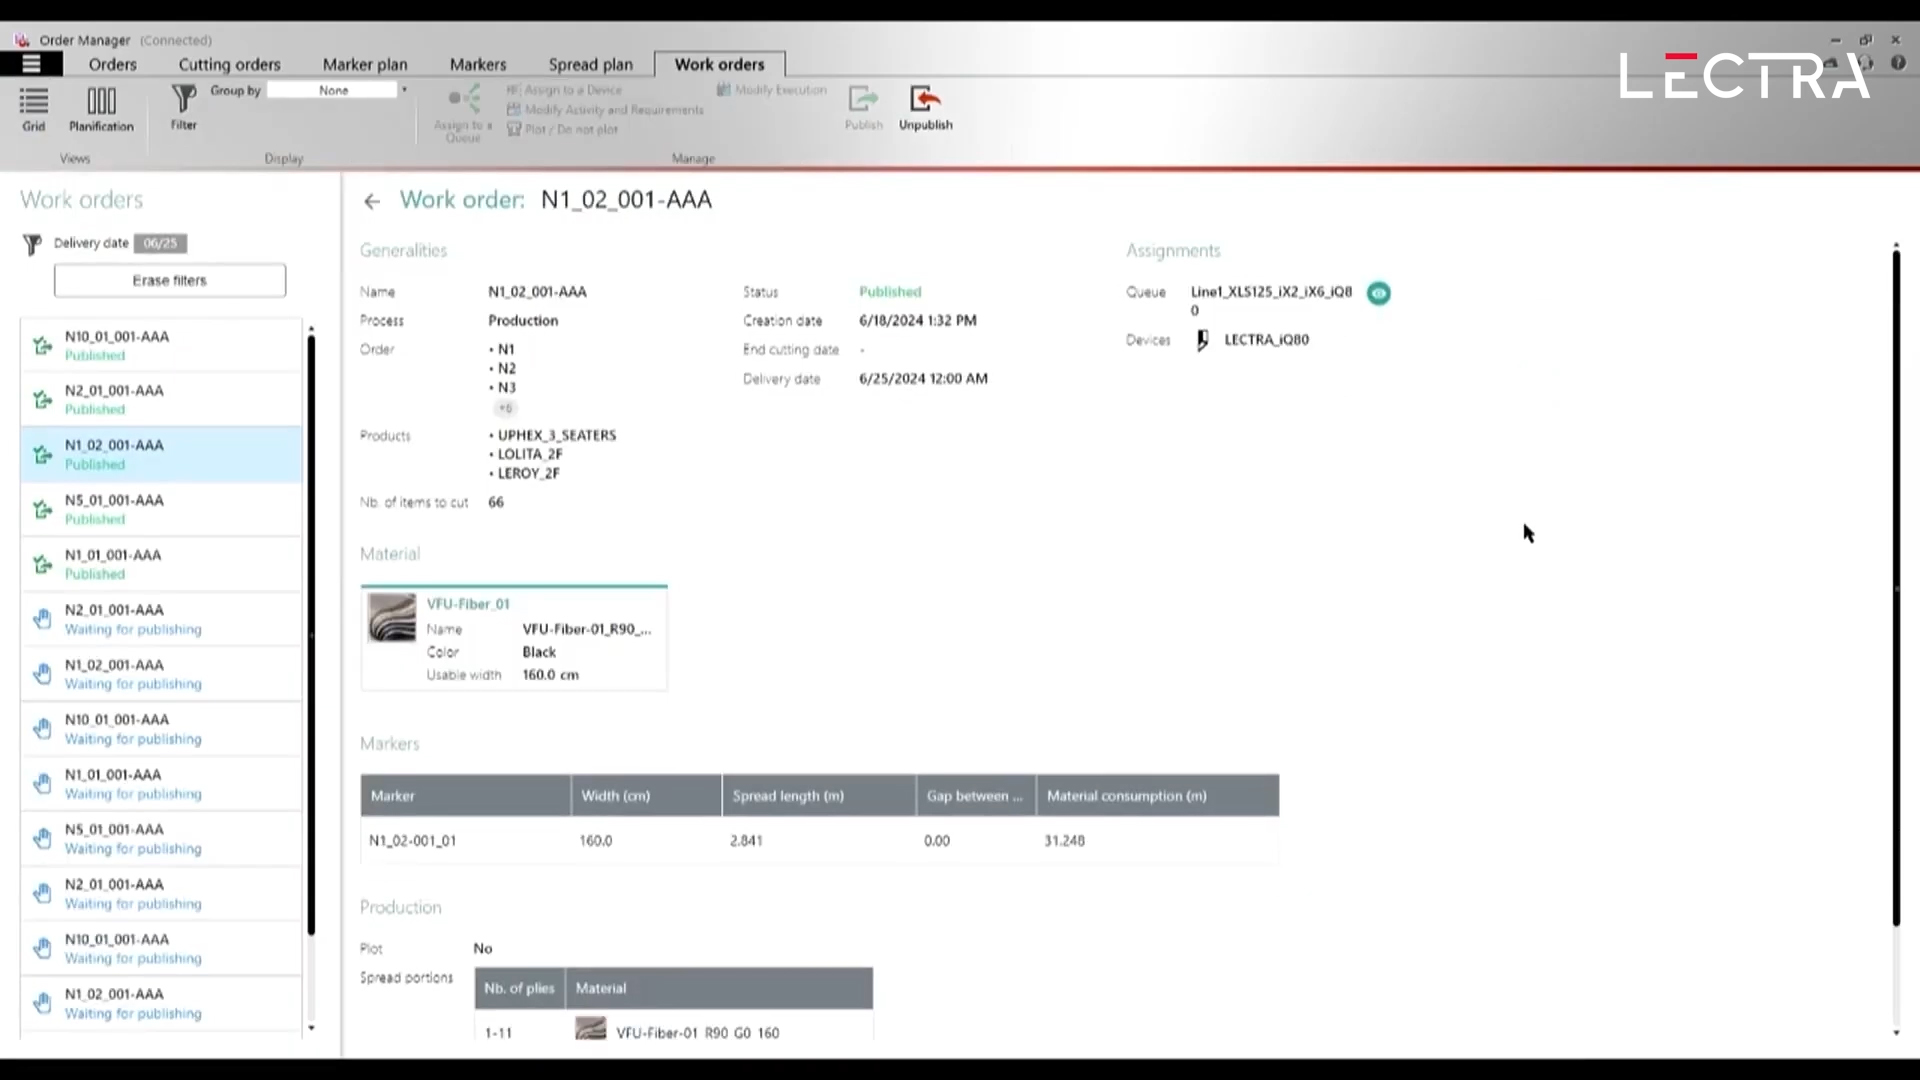Switch to the Cutting orders tab
The width and height of the screenshot is (1920, 1080).
229,64
